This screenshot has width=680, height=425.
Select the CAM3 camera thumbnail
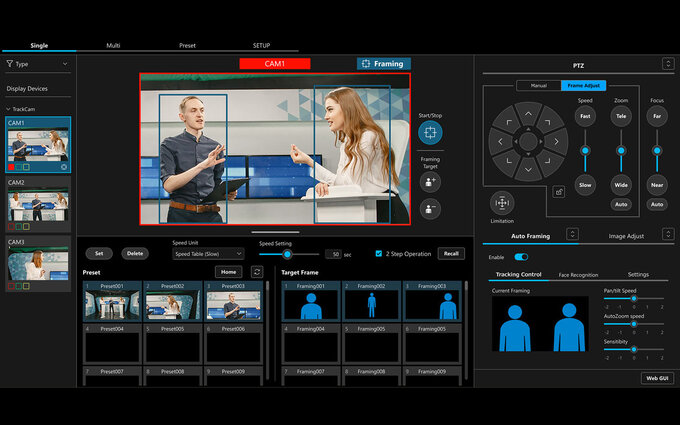pyautogui.click(x=38, y=263)
